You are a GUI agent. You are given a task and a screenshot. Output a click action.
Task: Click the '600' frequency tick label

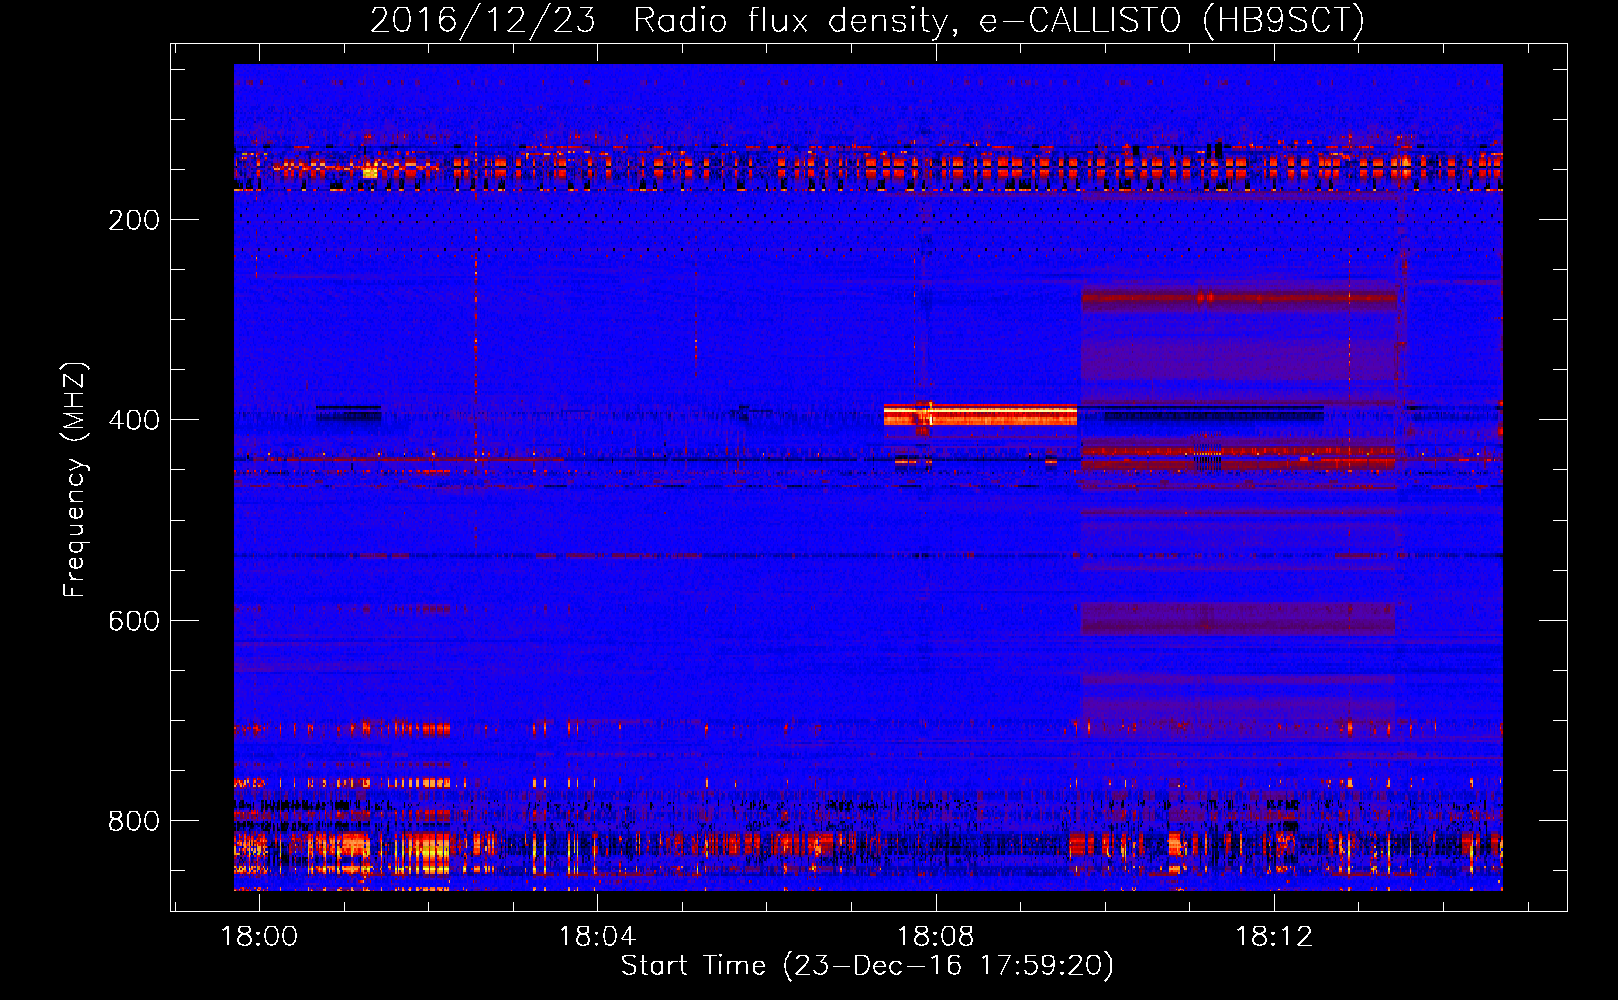(134, 621)
